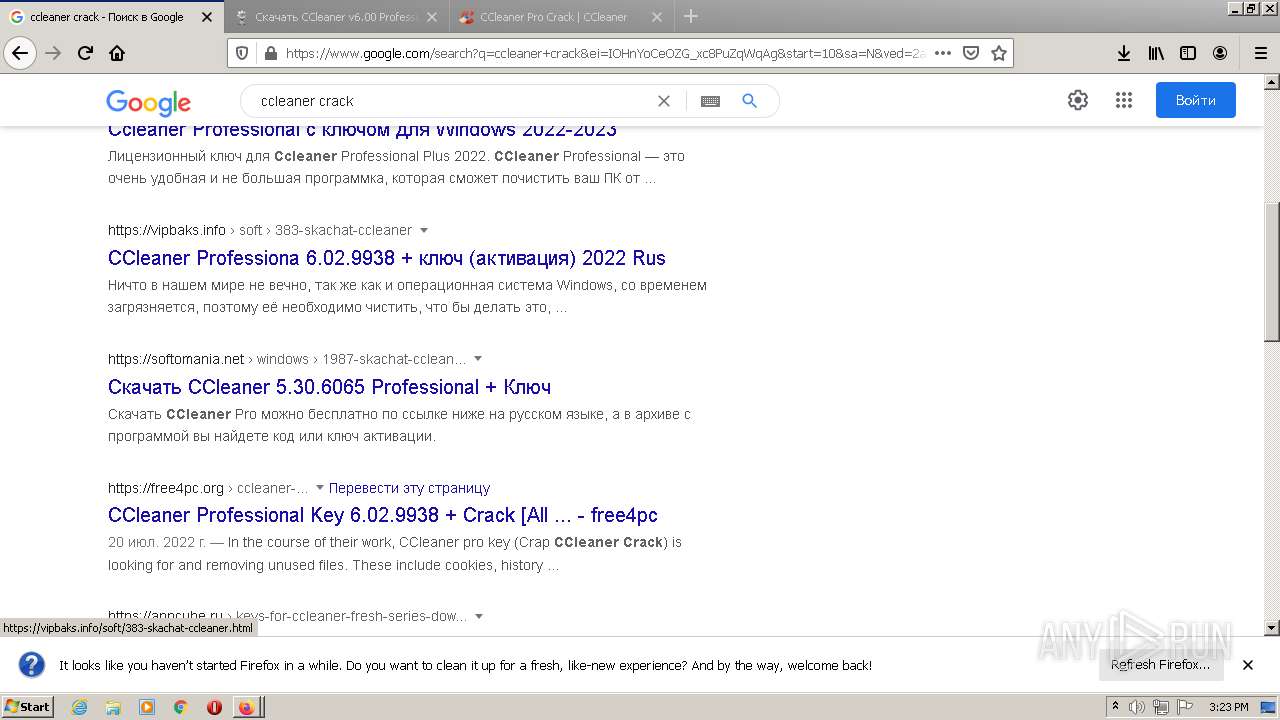Open volume control in system tray
Screen dimensions: 1280x720
[x=1136, y=707]
